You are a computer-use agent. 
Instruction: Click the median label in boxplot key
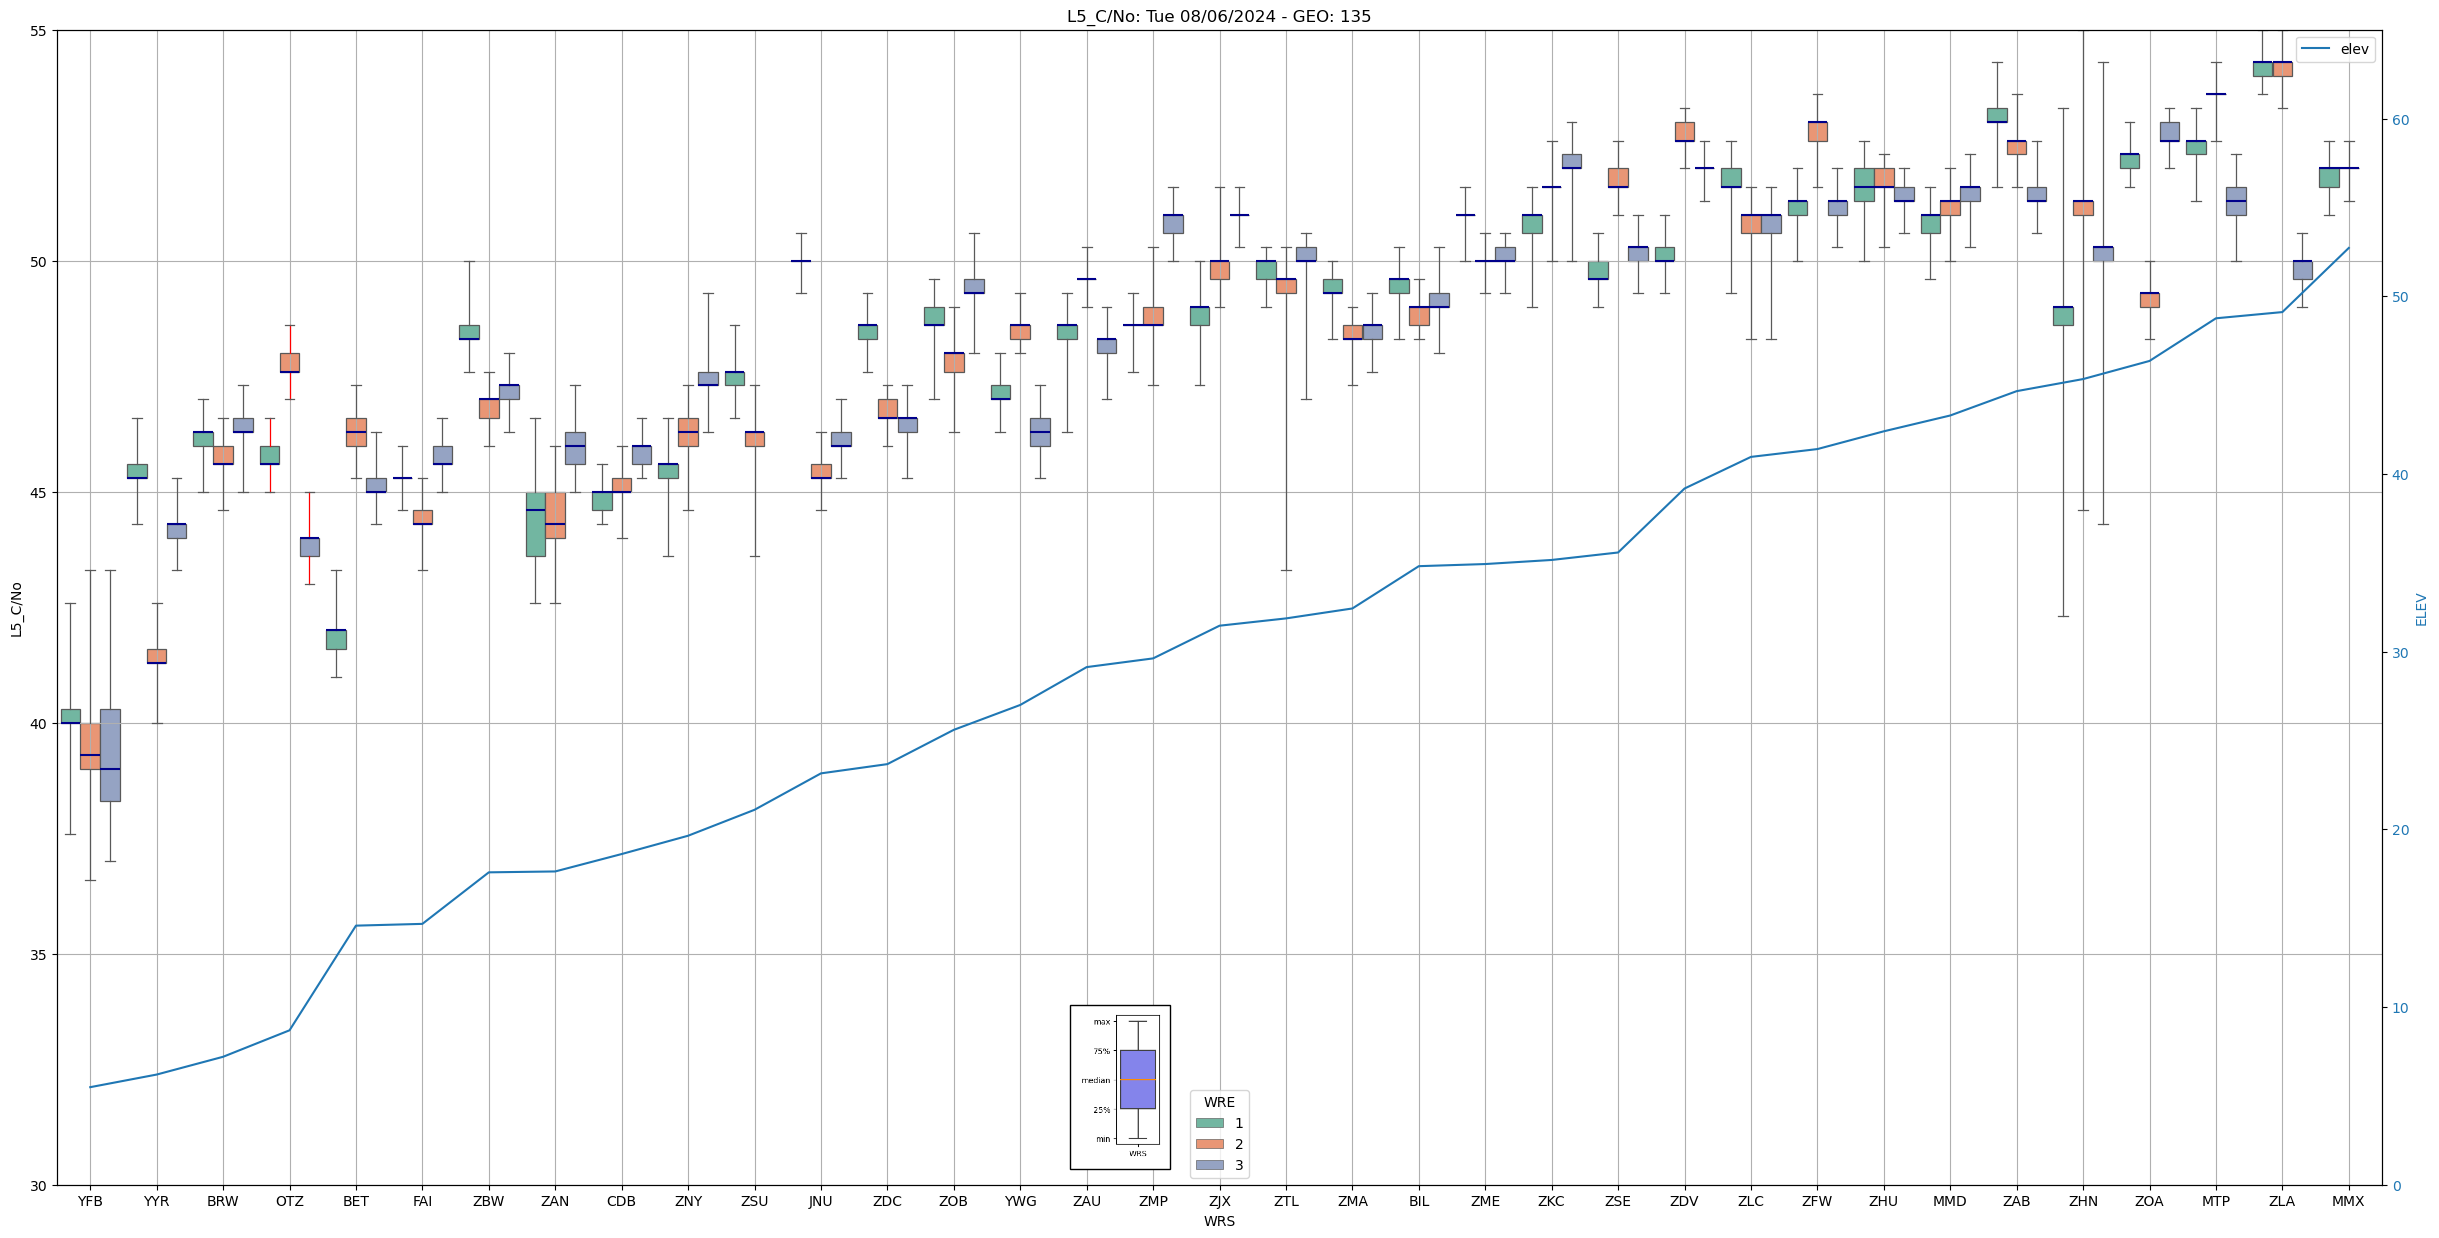pyautogui.click(x=1095, y=1080)
